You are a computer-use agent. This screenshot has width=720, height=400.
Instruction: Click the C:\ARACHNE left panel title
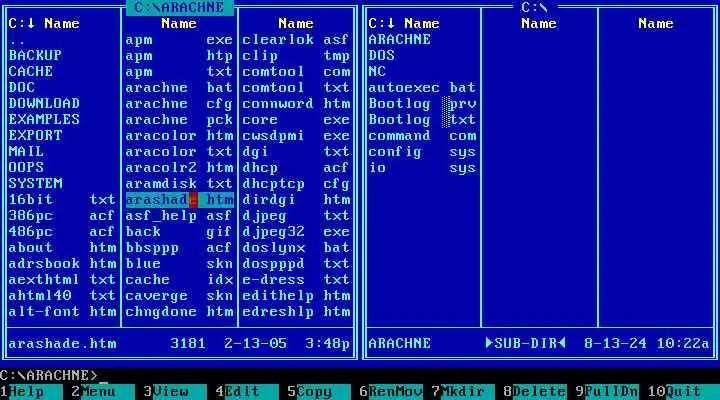pyautogui.click(x=180, y=7)
